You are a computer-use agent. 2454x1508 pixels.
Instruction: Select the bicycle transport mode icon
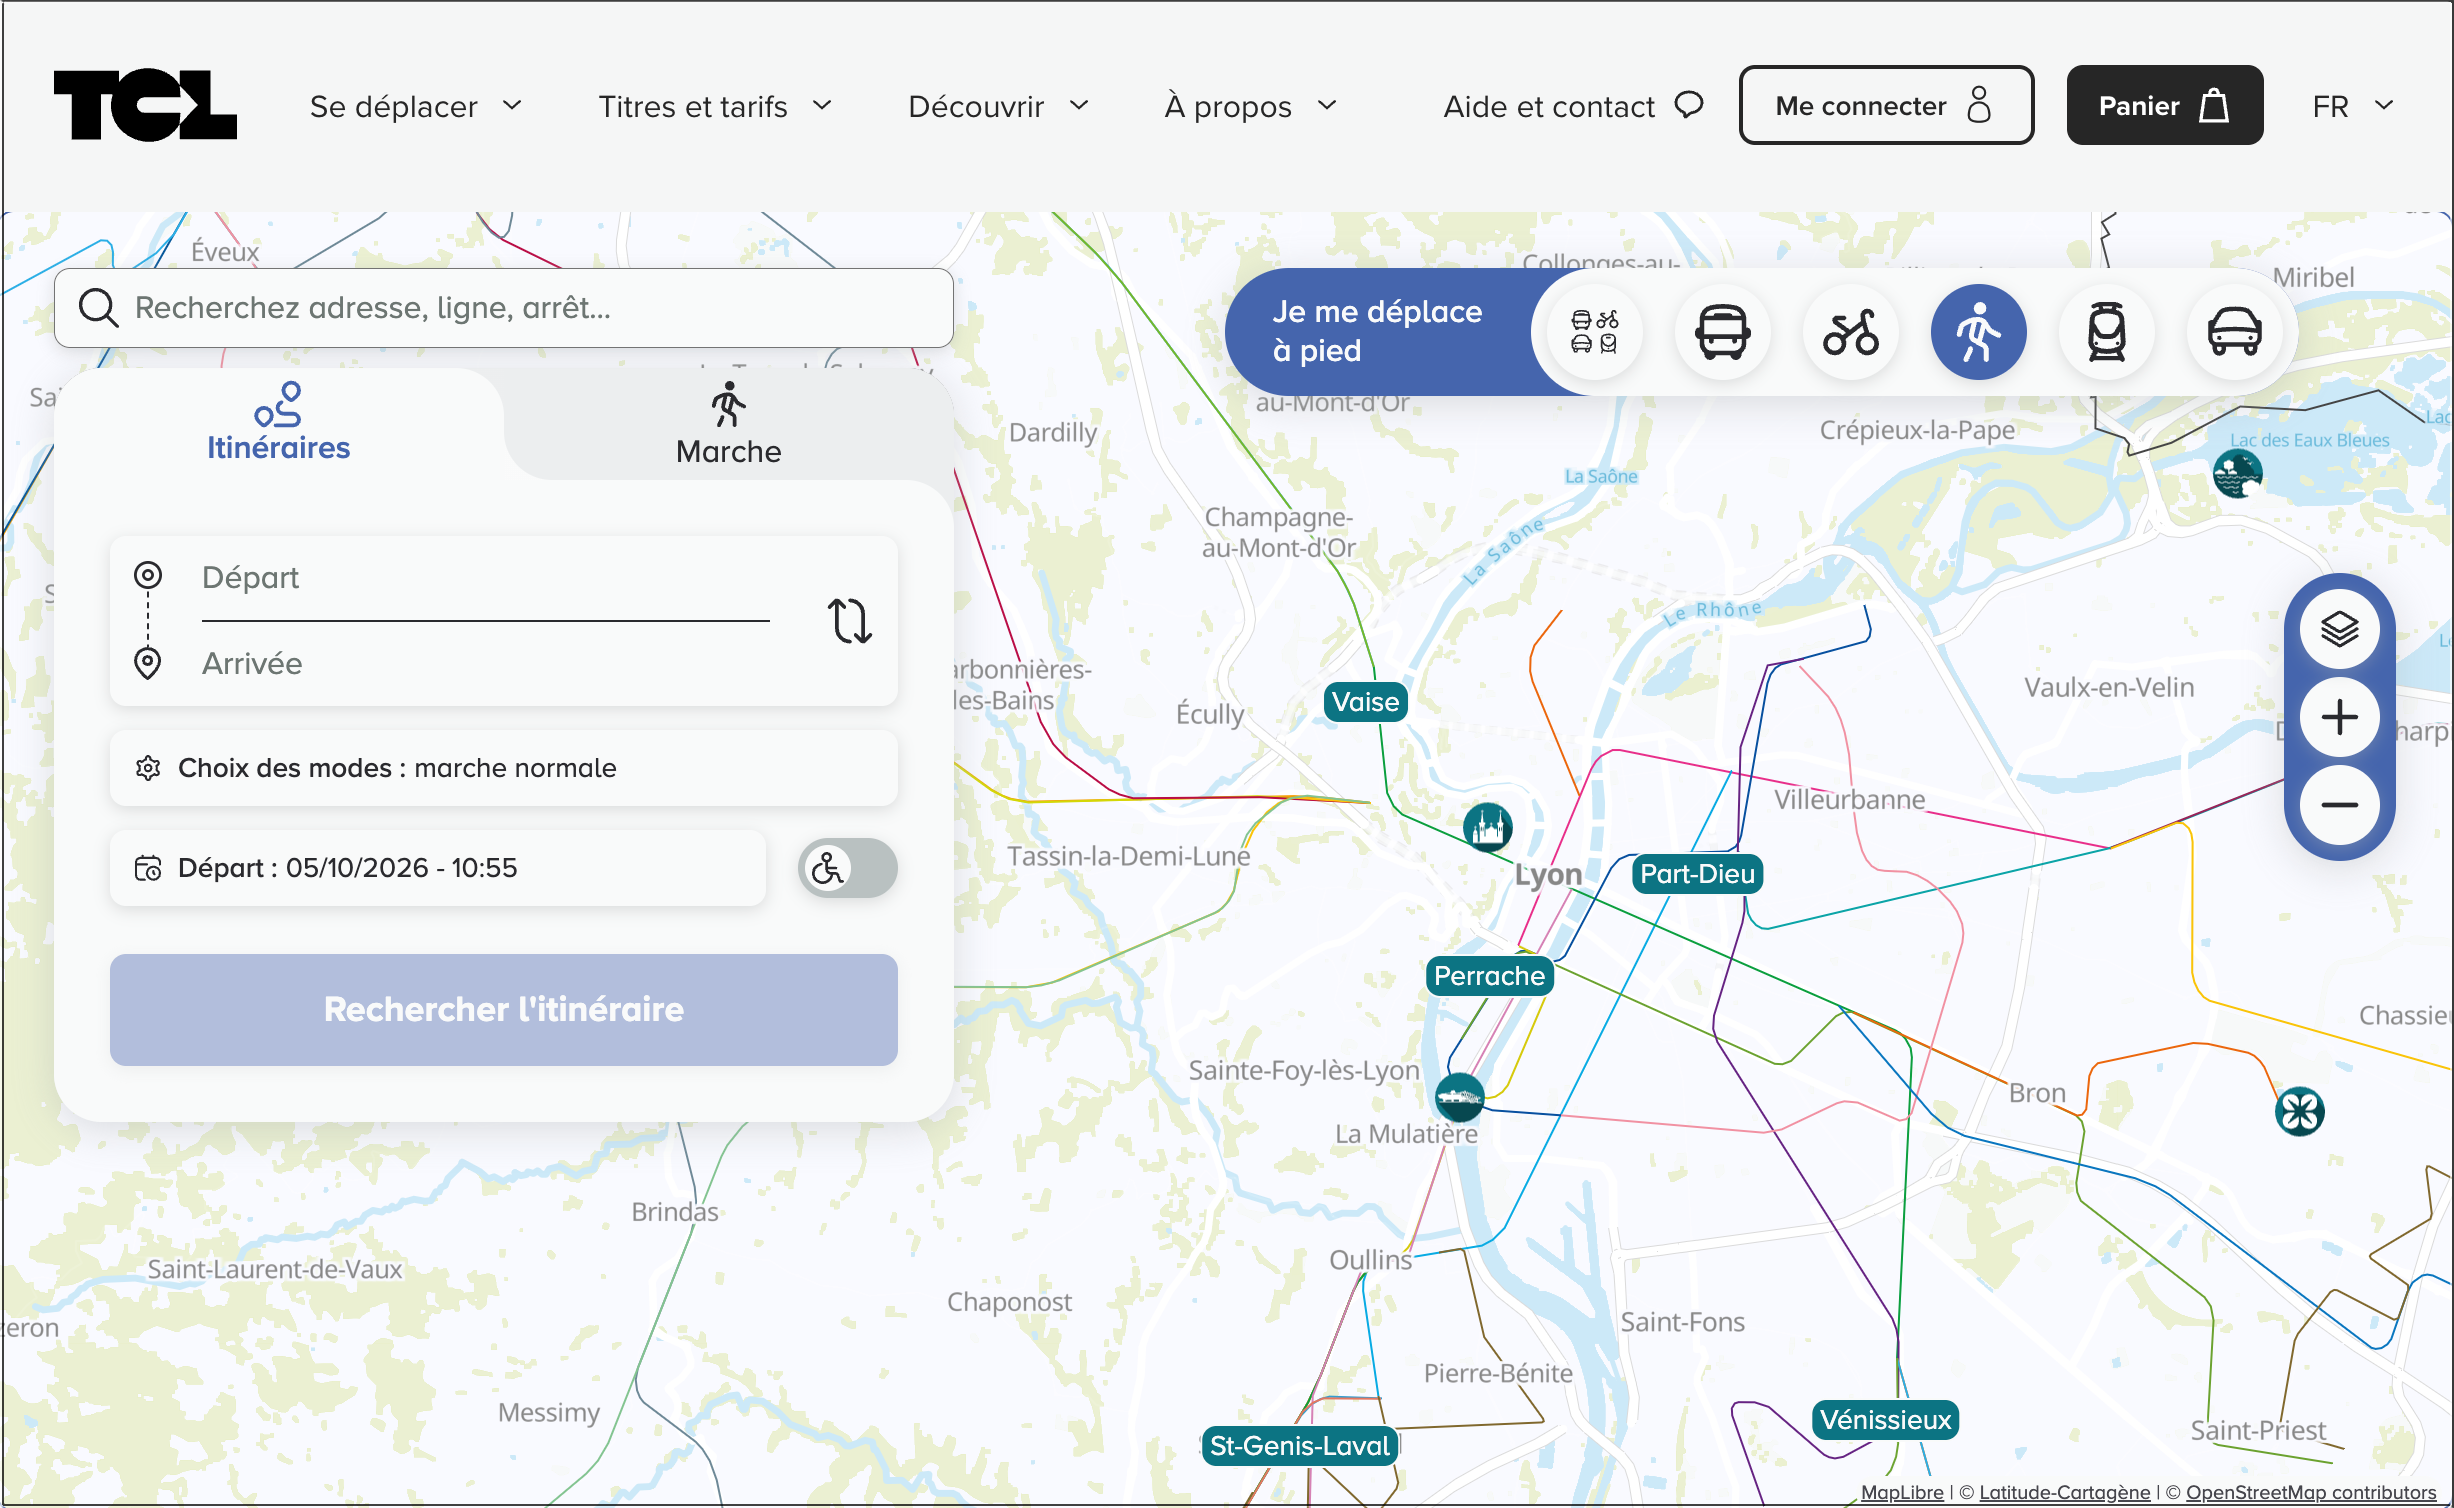pos(1851,332)
